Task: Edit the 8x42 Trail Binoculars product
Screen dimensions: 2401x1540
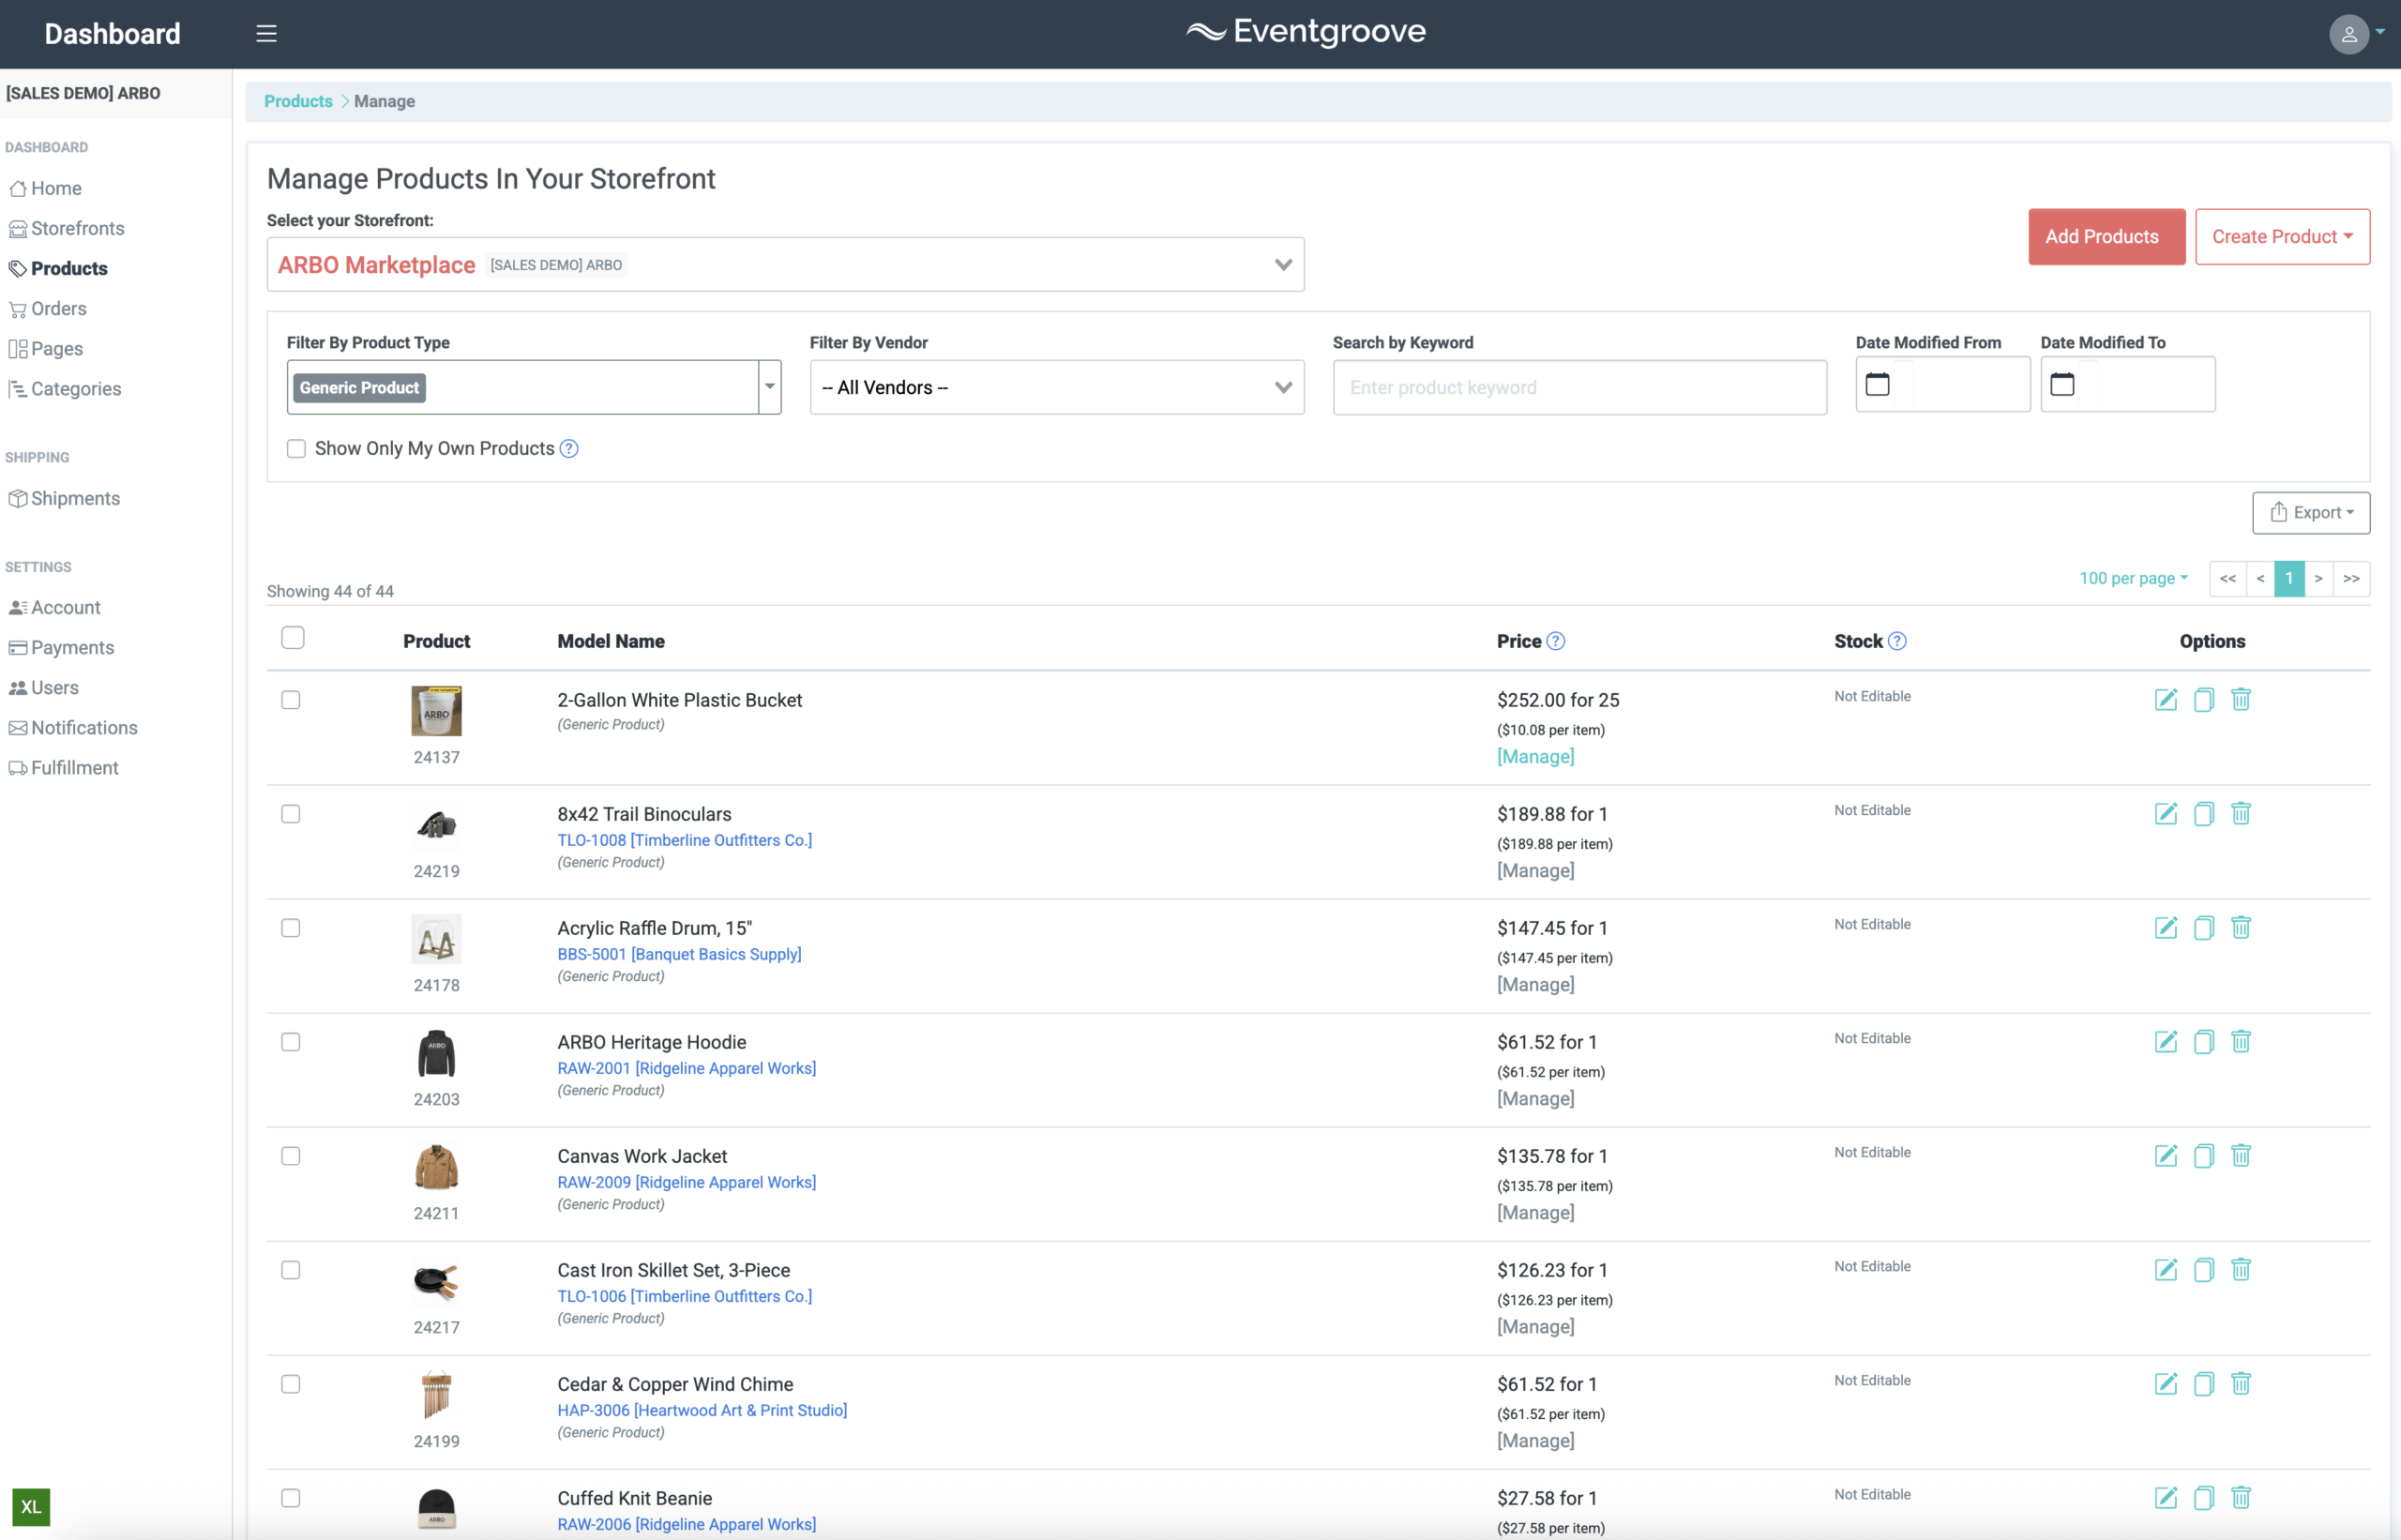Action: 2166,813
